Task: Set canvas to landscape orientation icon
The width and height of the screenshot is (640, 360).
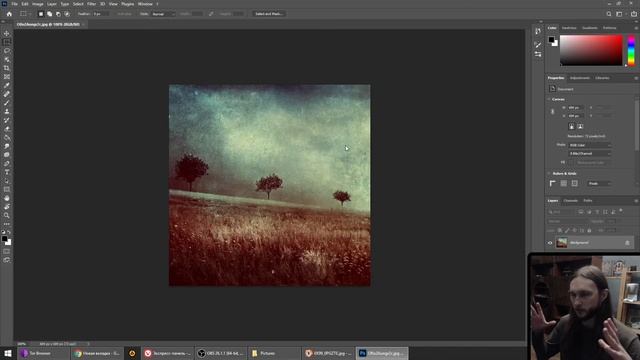Action: click(580, 127)
